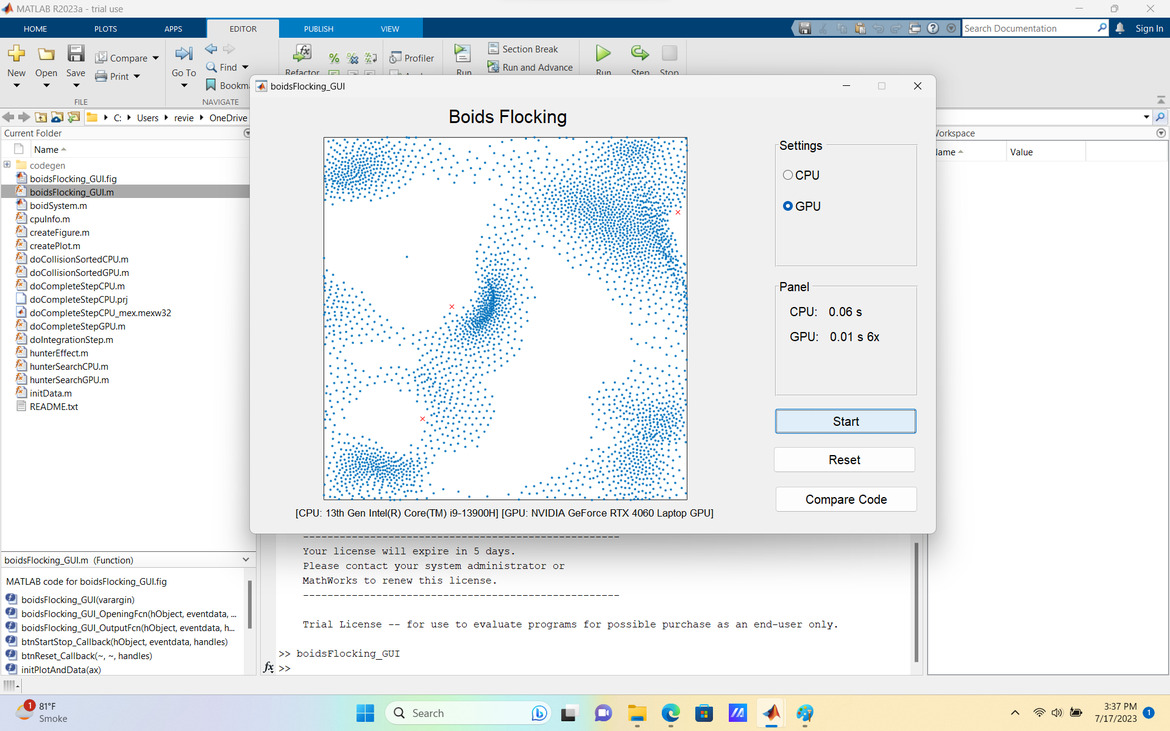Switch to the VIEW tab

tap(390, 28)
